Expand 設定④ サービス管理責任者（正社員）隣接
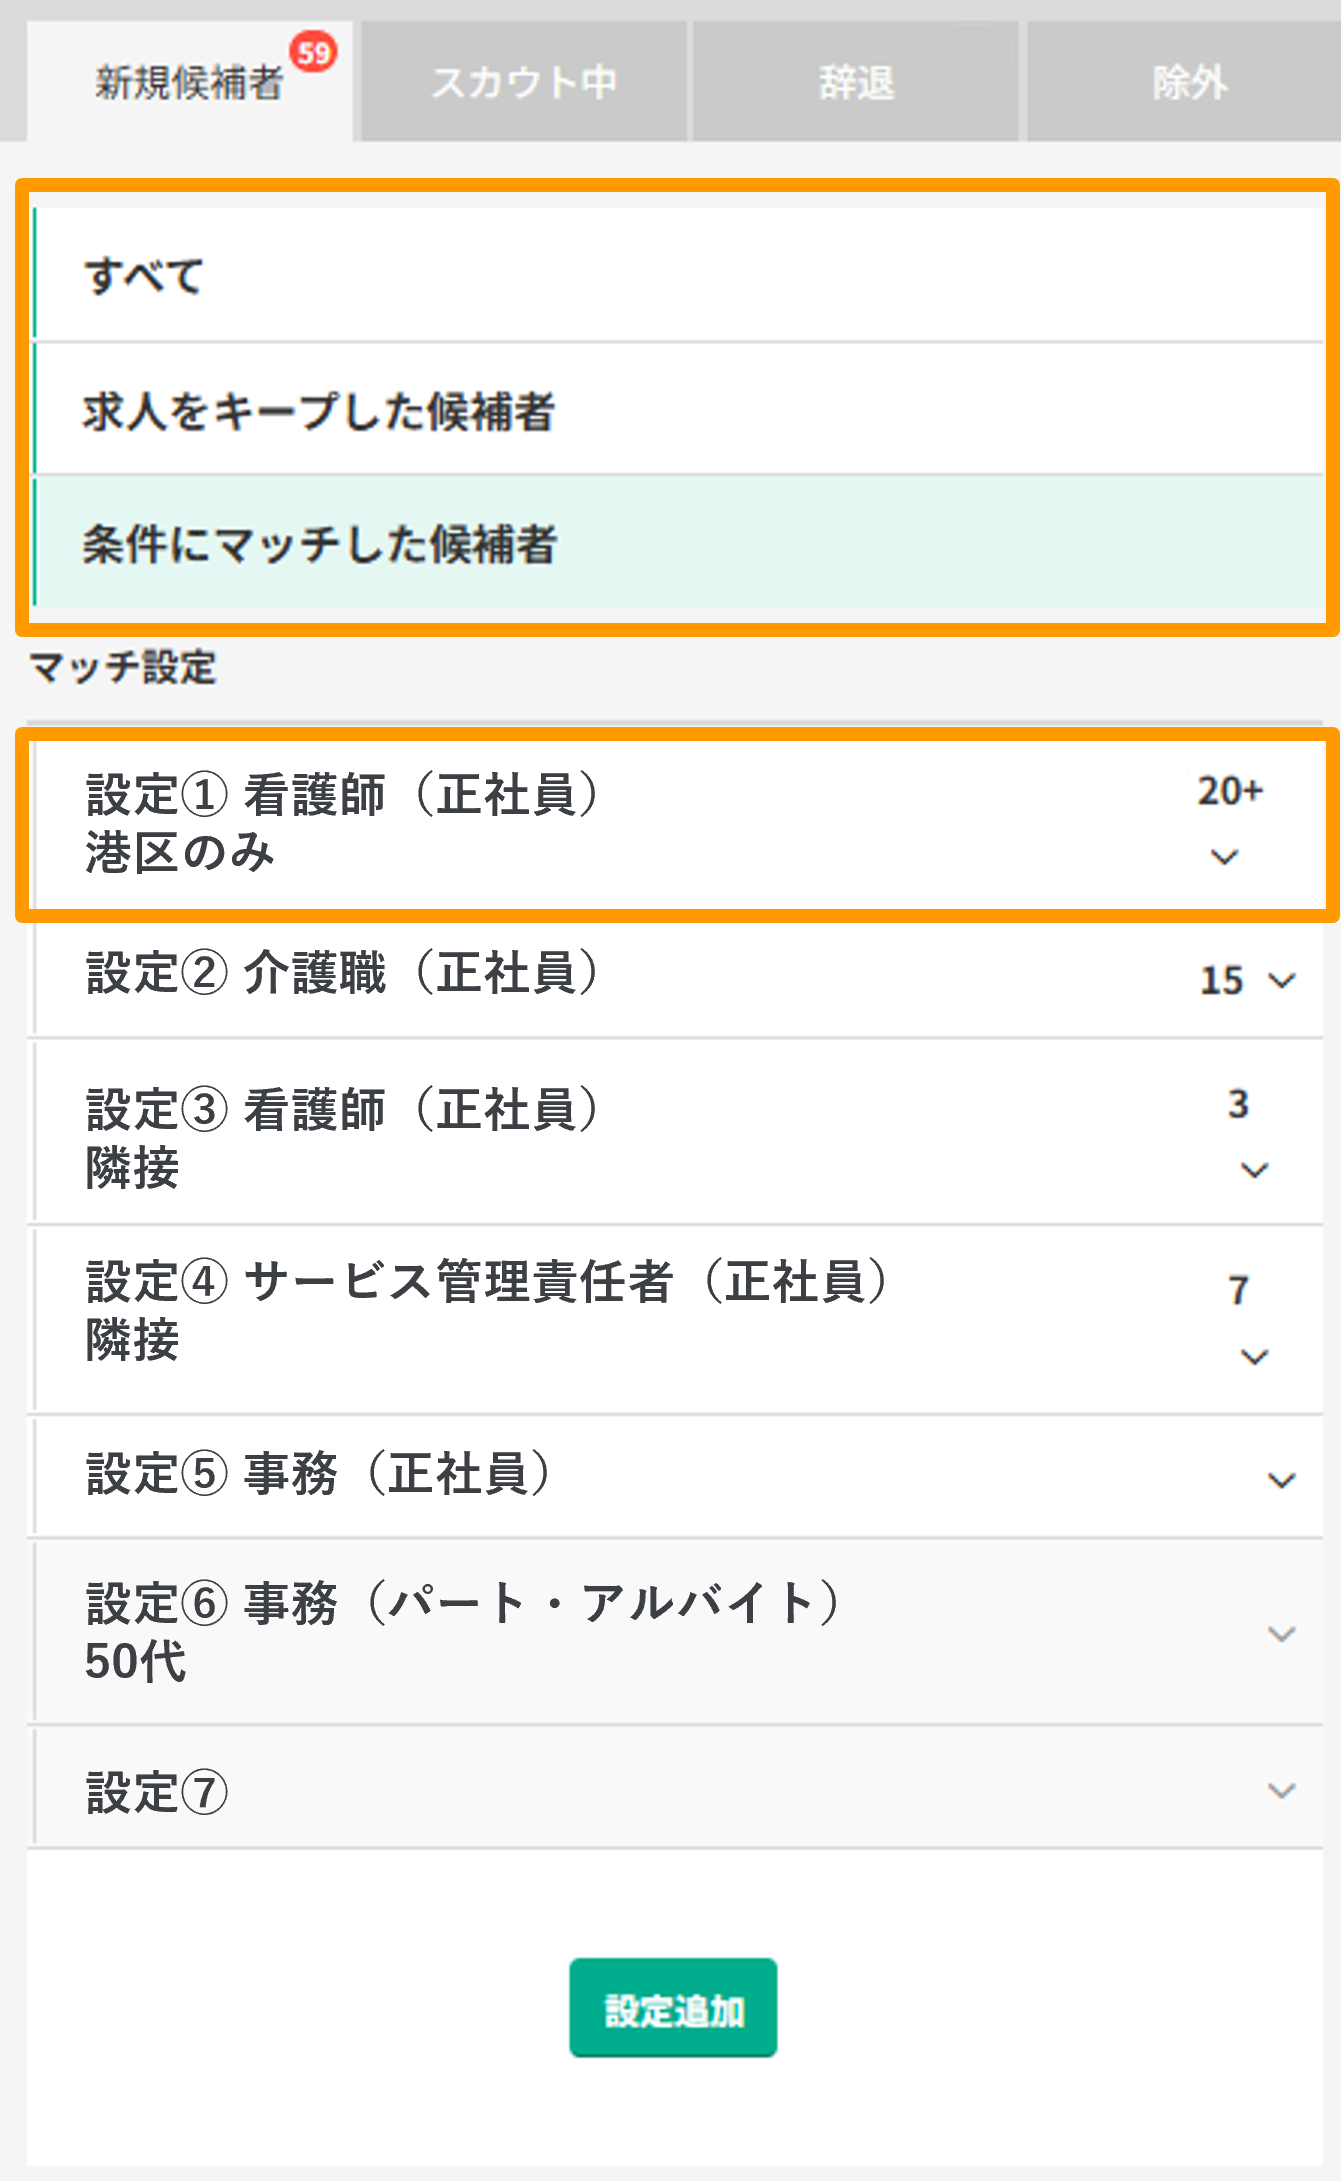Image resolution: width=1341 pixels, height=2181 pixels. point(1255,1356)
